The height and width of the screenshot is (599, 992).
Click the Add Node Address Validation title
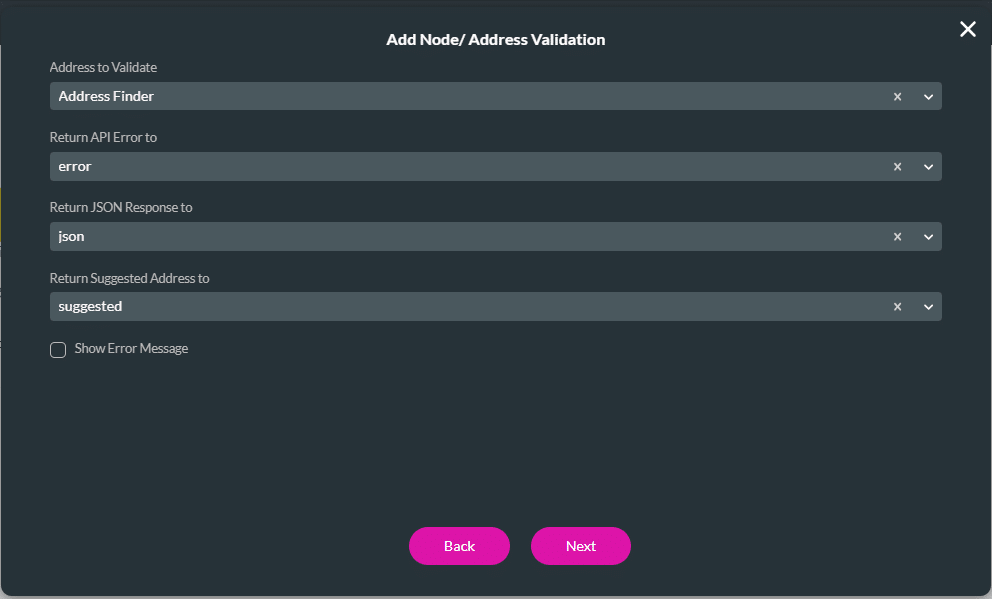(496, 39)
